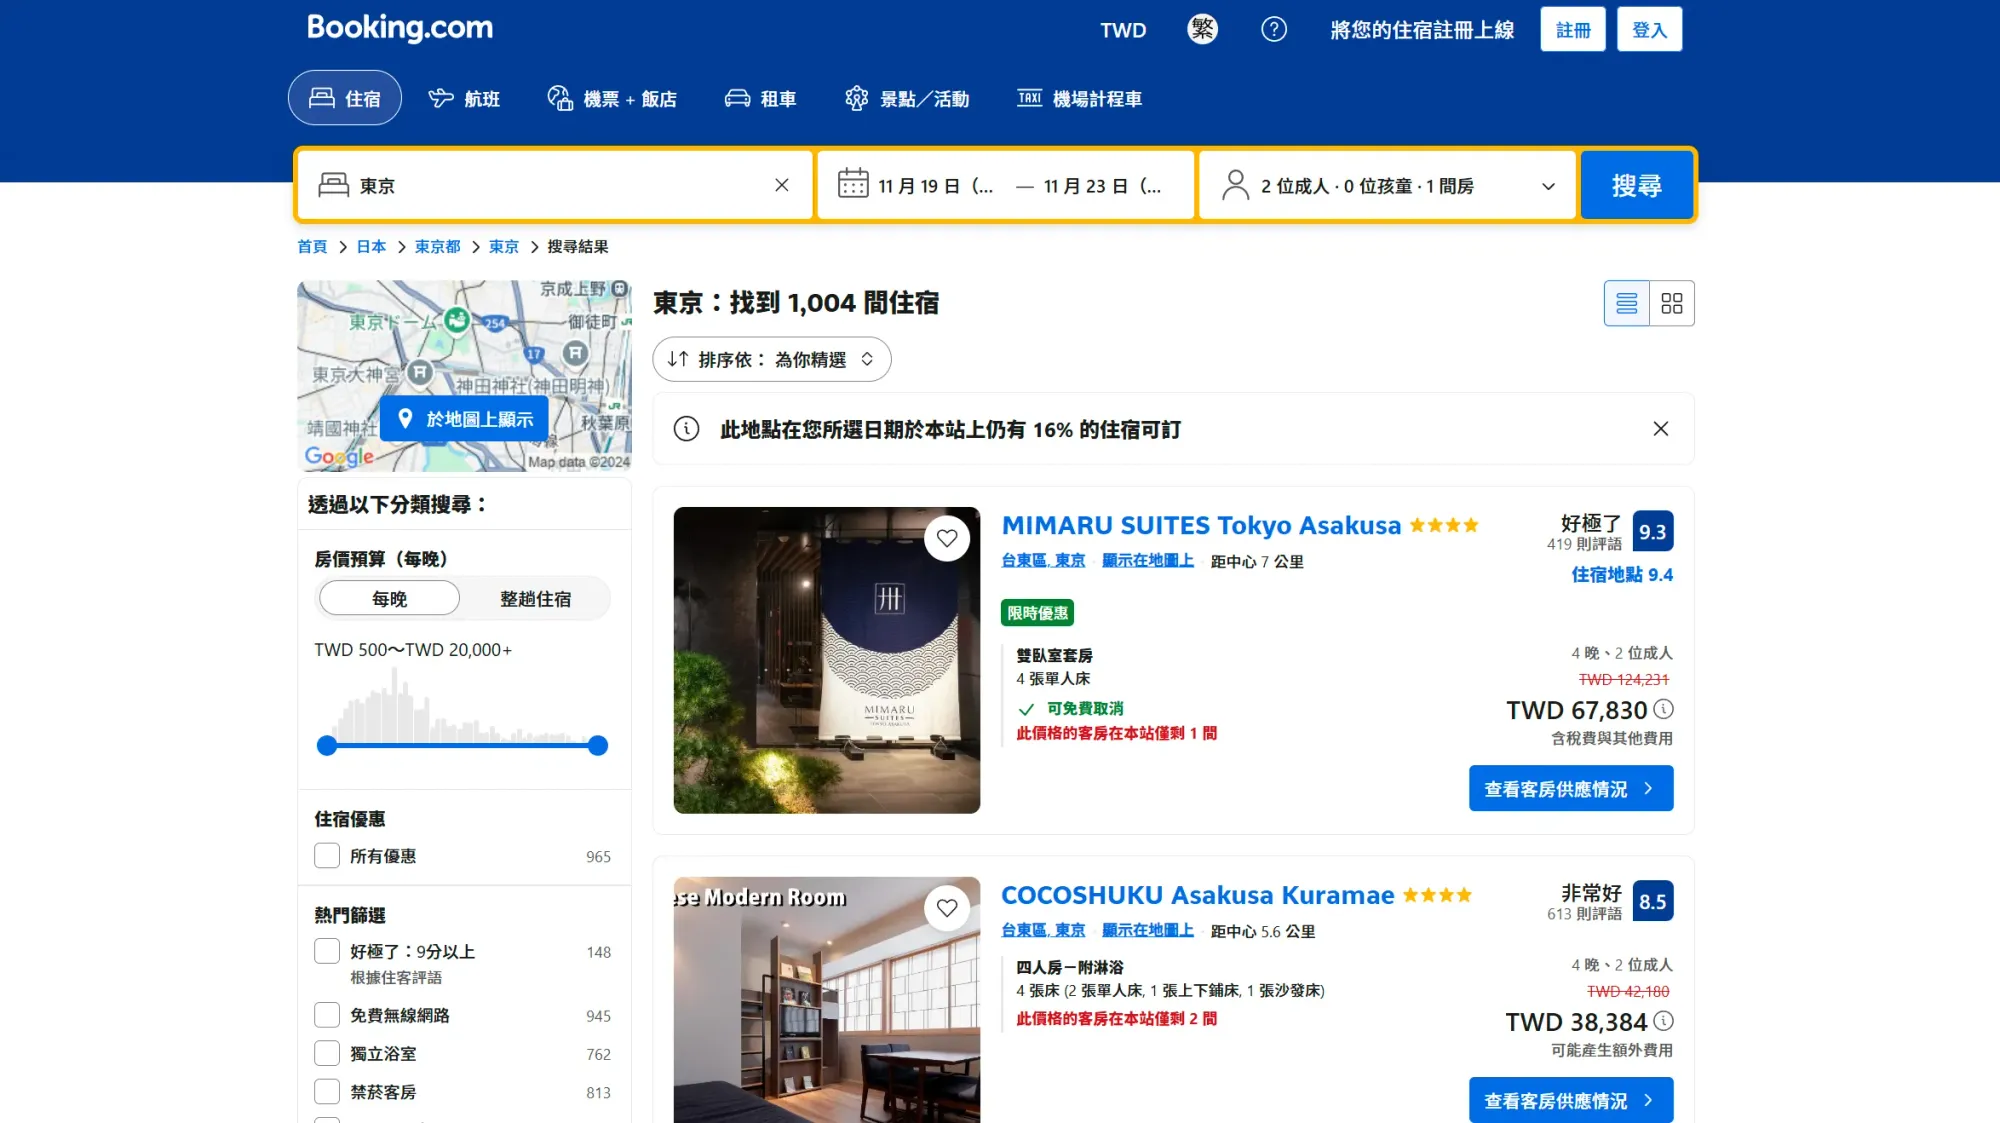Click price info icon beside TWD 67,830

tap(1663, 709)
